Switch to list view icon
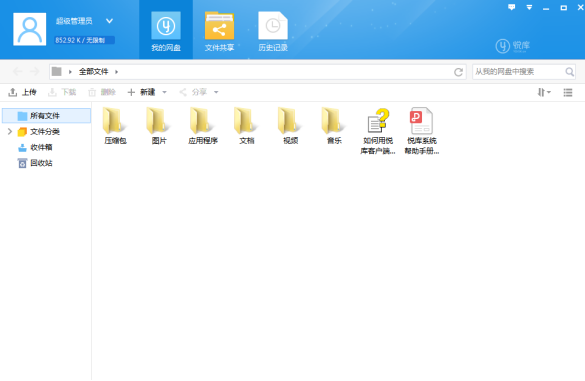 click(567, 92)
